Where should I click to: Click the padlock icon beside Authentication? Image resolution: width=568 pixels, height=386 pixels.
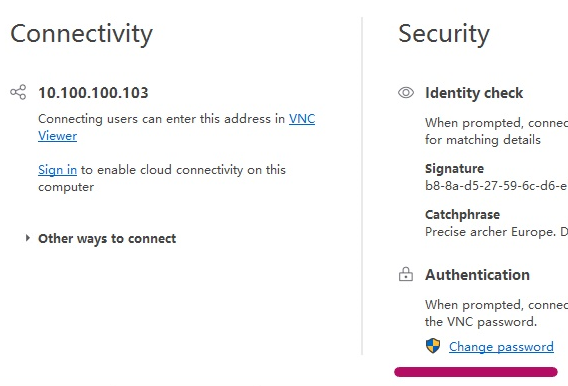[406, 274]
